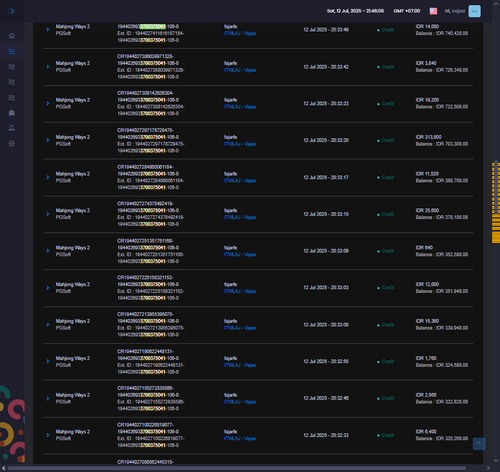Click the amount IDR 15,360
Image resolution: width=500 pixels, height=472 pixels.
coord(427,321)
